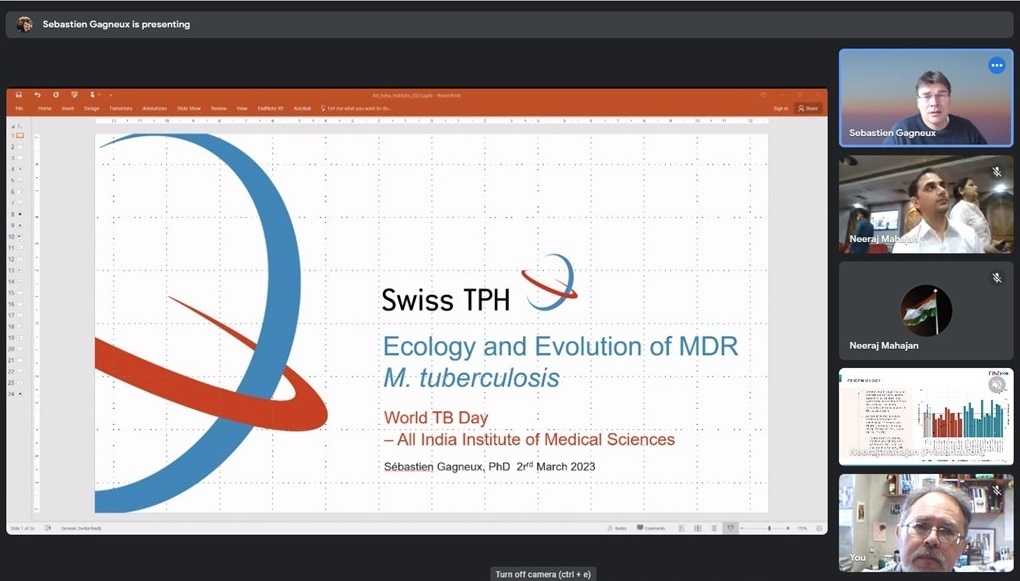Click the Redo icon in Quick Access Toolbar
The width and height of the screenshot is (1020, 581).
click(56, 95)
